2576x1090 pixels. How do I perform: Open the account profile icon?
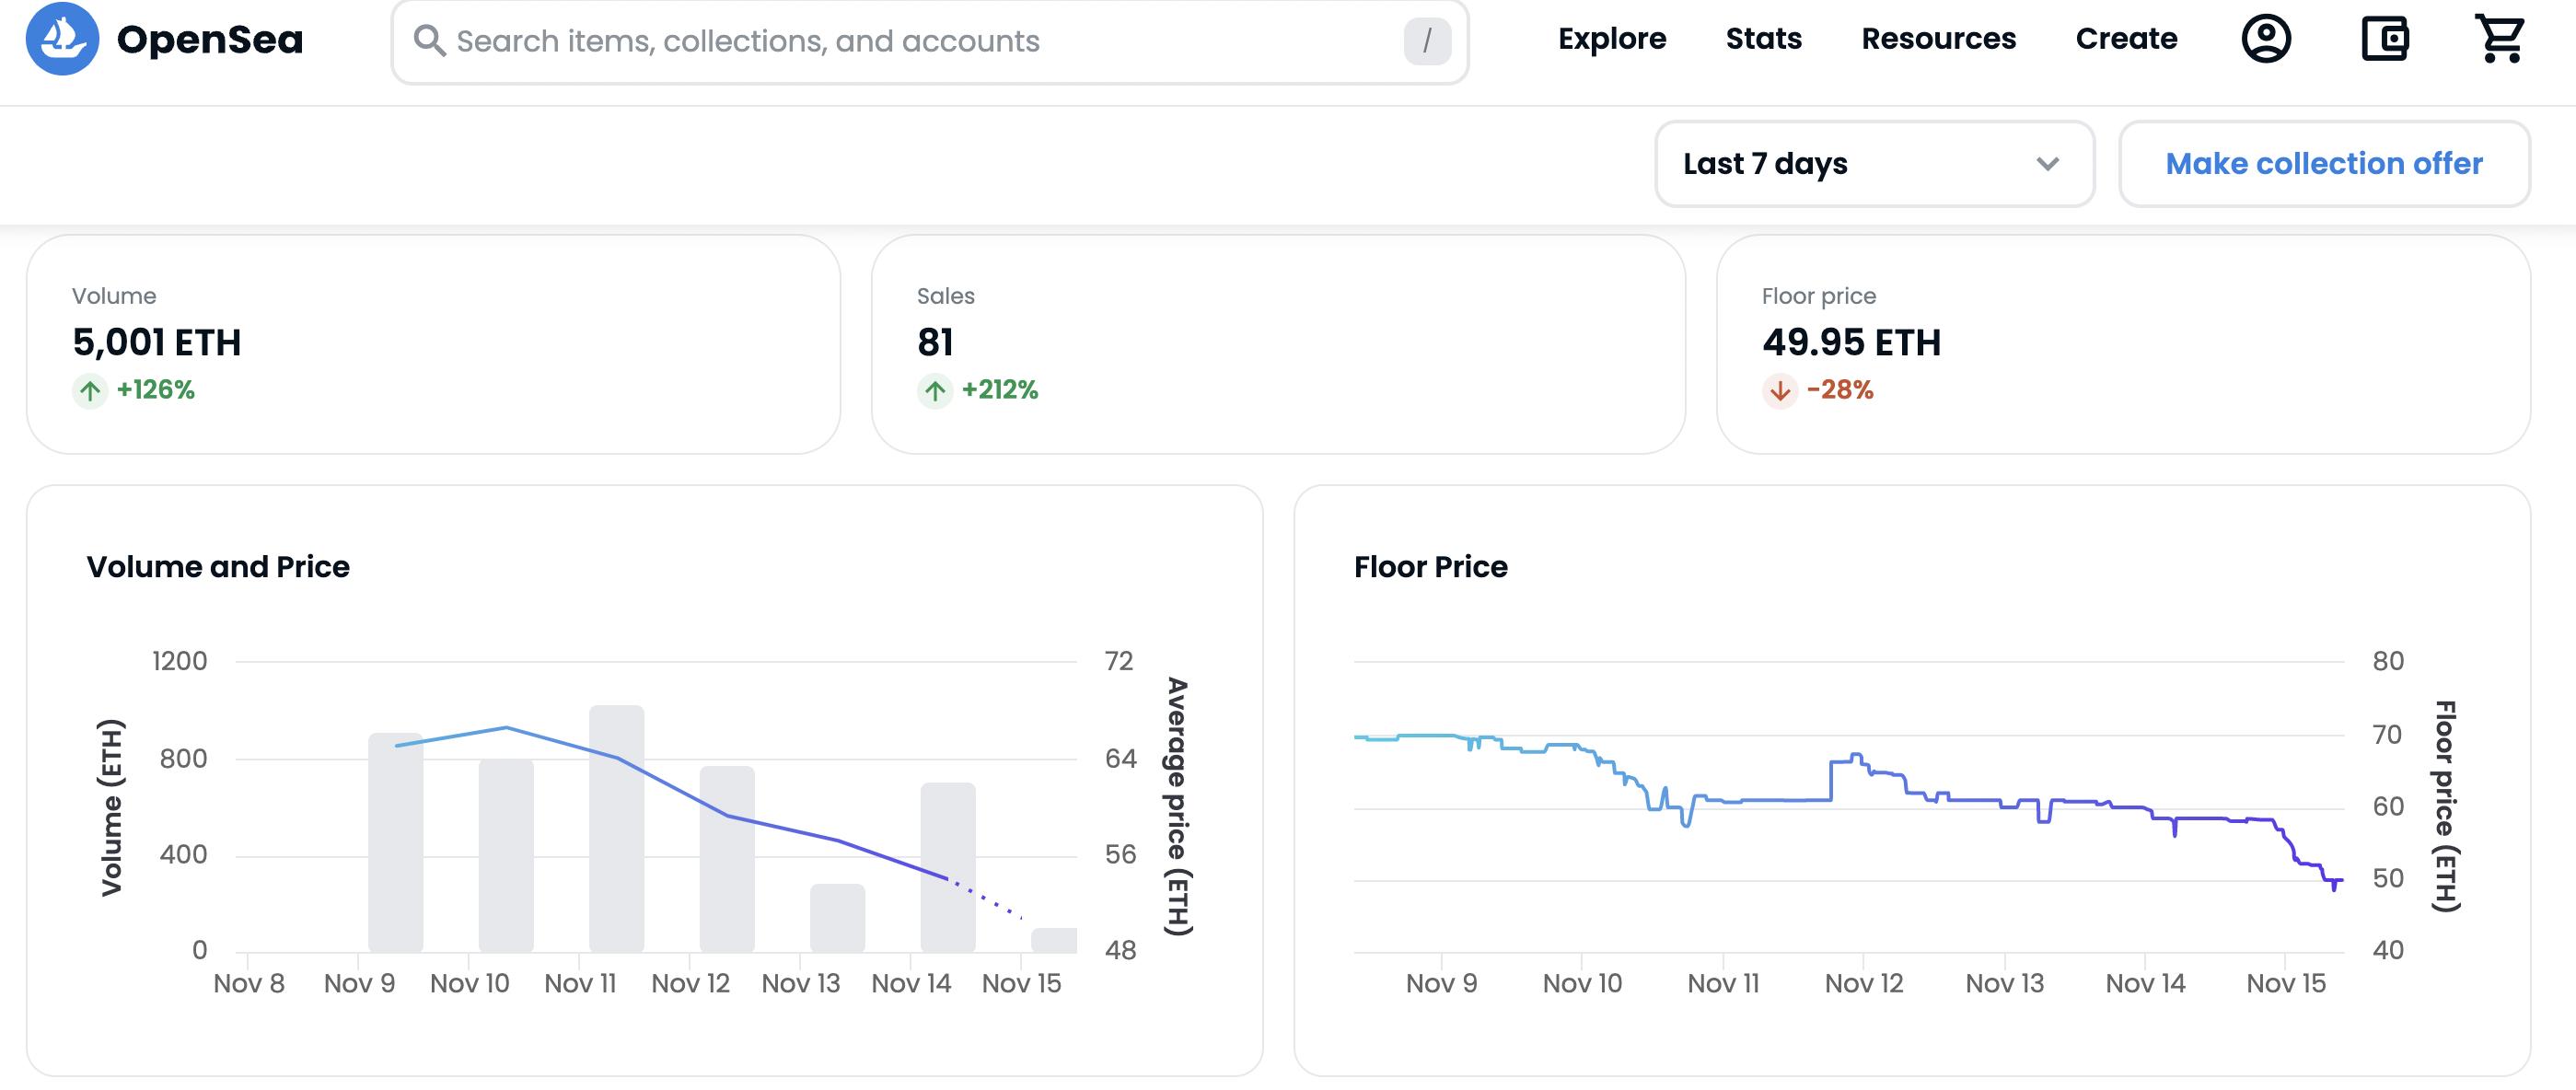2265,39
